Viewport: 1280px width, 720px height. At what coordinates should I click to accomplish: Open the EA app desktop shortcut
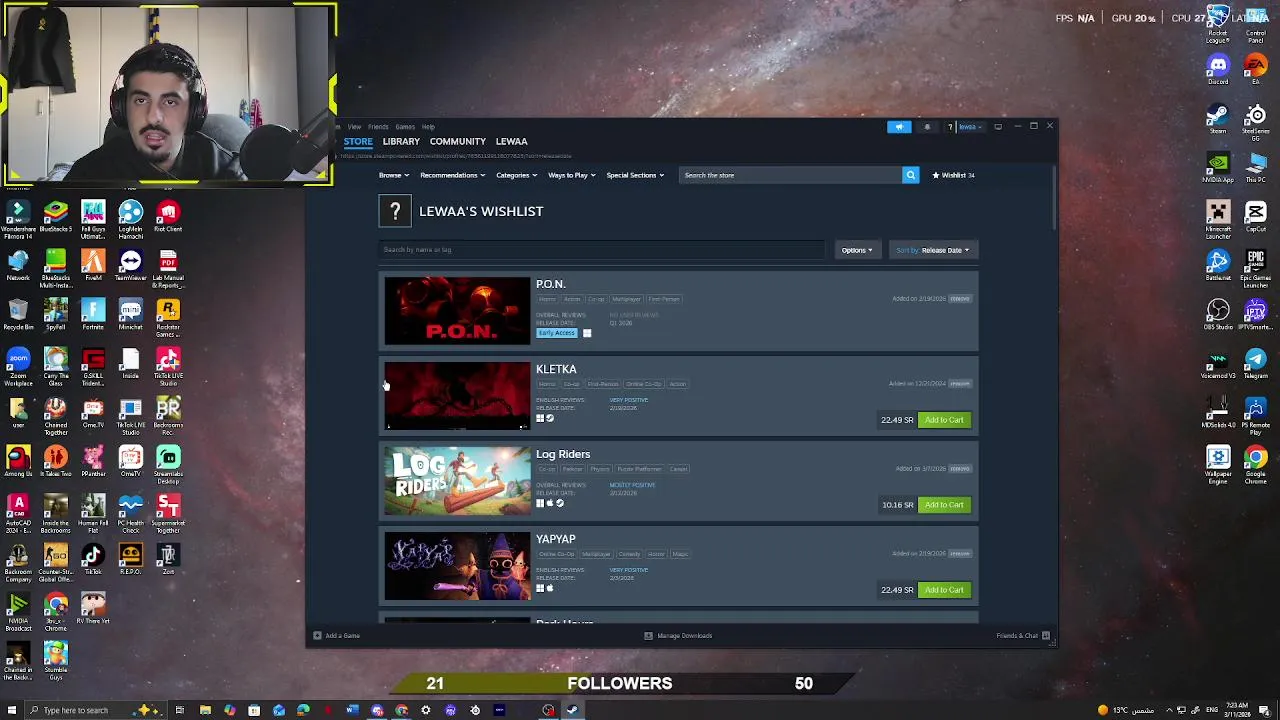tap(1256, 69)
